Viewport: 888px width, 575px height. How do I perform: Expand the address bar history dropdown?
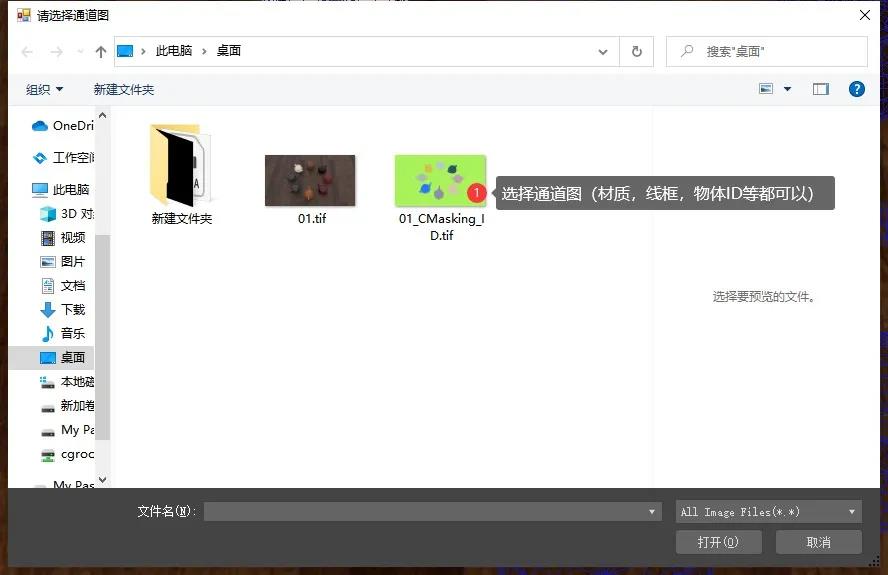point(603,51)
